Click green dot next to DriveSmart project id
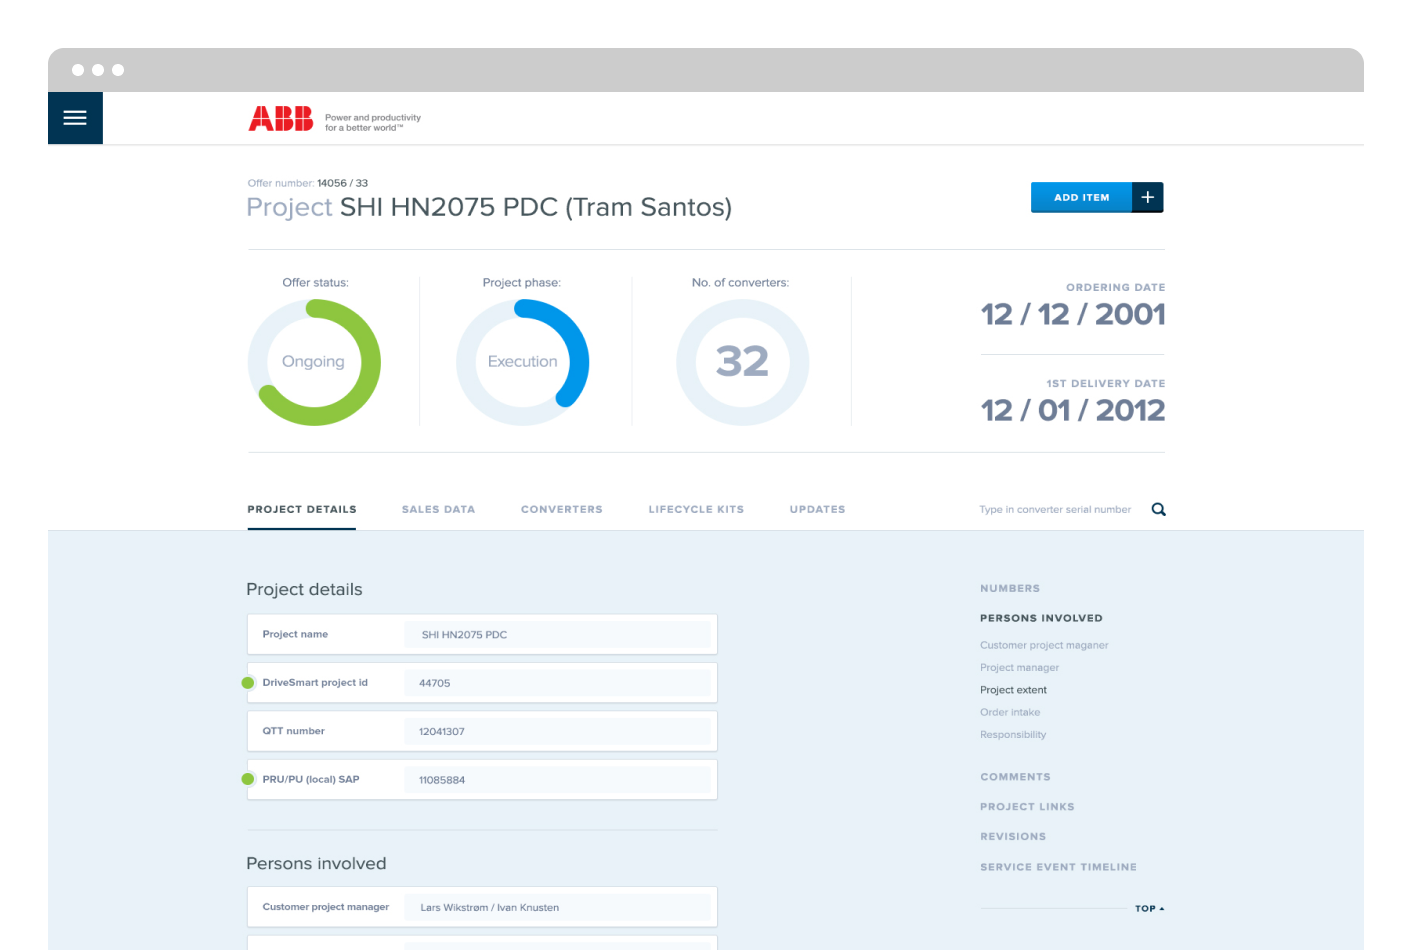1412x950 pixels. coord(248,683)
